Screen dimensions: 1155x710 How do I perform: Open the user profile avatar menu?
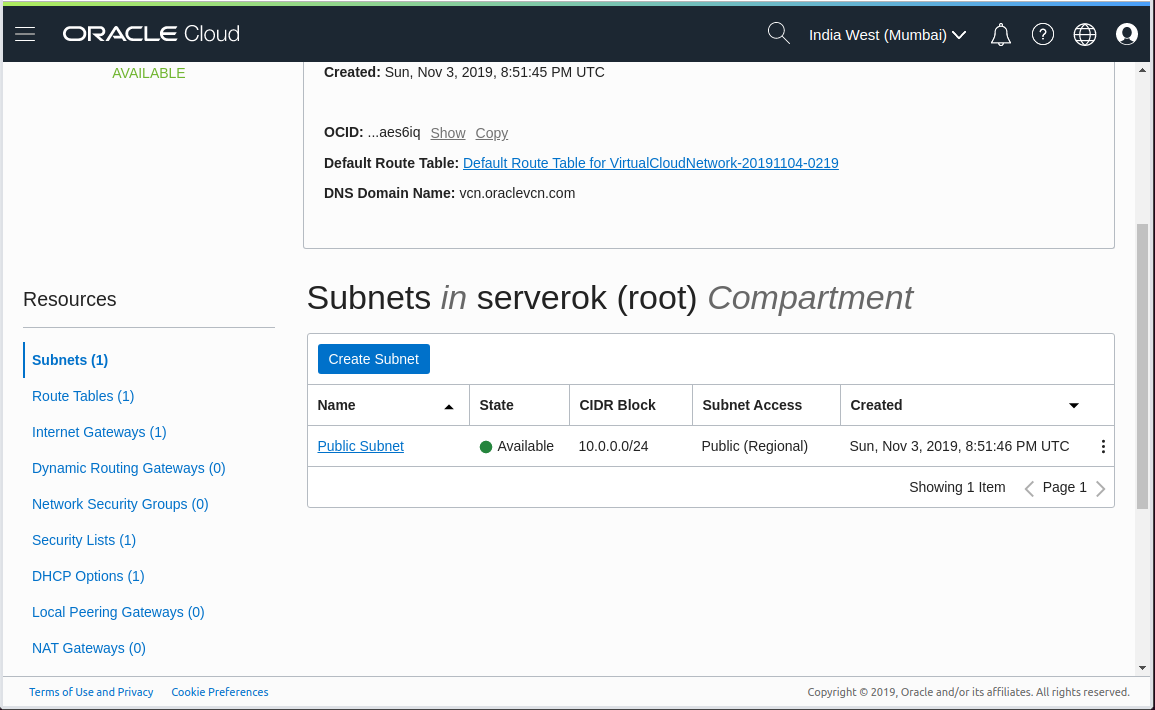pyautogui.click(x=1127, y=33)
